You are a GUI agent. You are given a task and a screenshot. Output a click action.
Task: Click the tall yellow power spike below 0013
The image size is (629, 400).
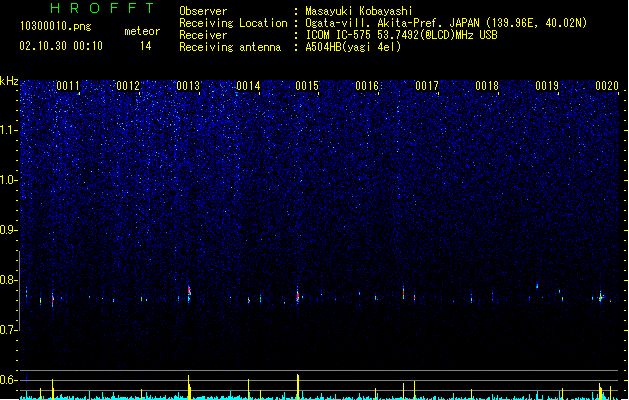point(189,387)
